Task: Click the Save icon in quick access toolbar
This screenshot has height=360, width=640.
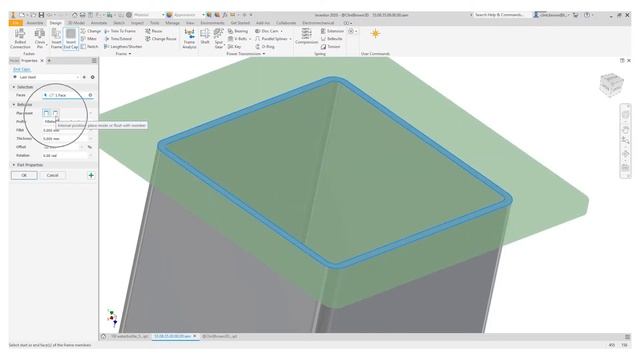Action: (x=41, y=15)
